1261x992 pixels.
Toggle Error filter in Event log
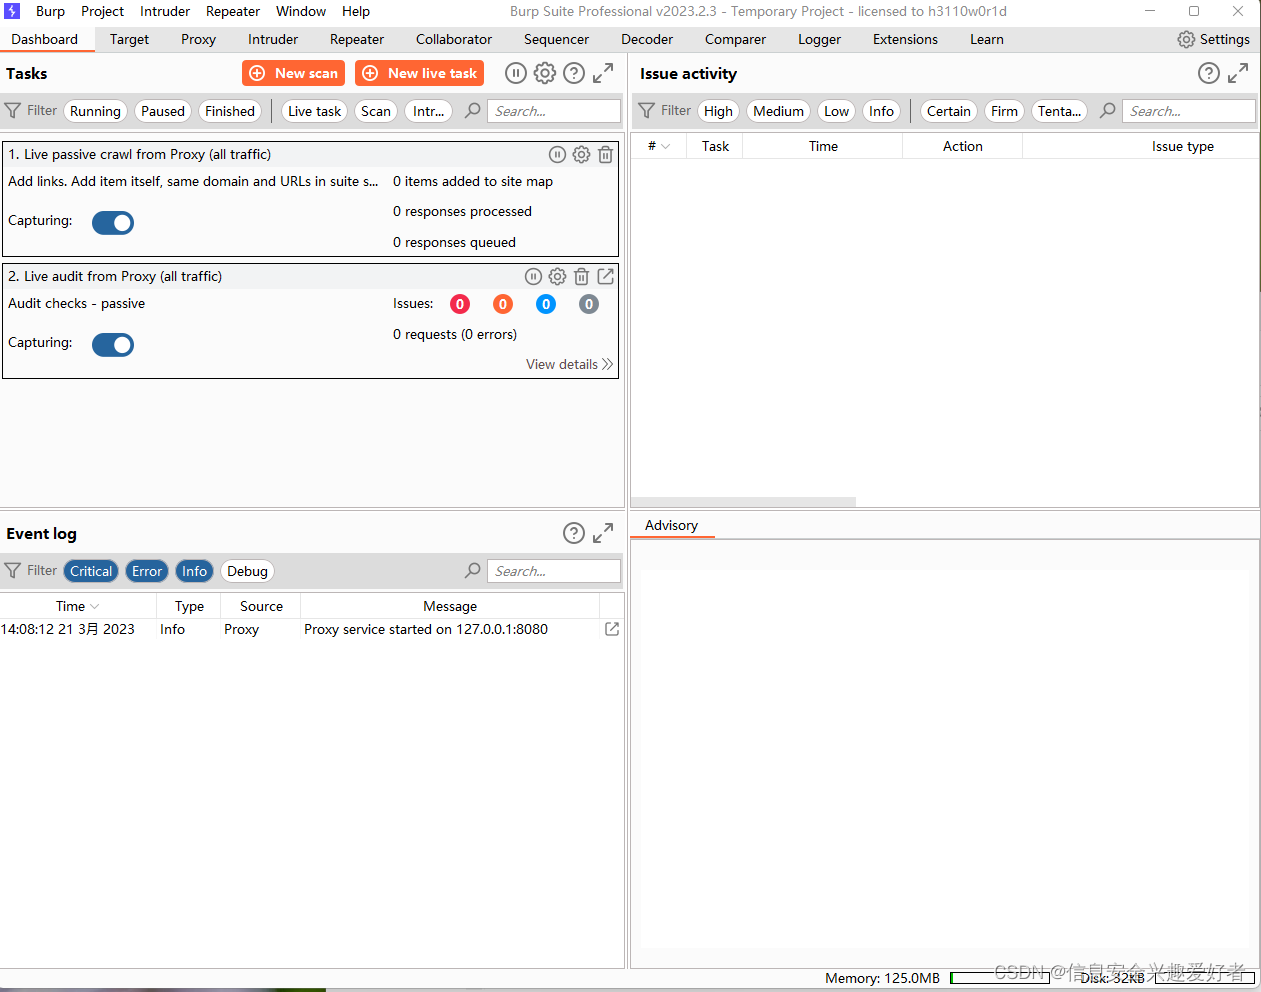click(x=147, y=571)
